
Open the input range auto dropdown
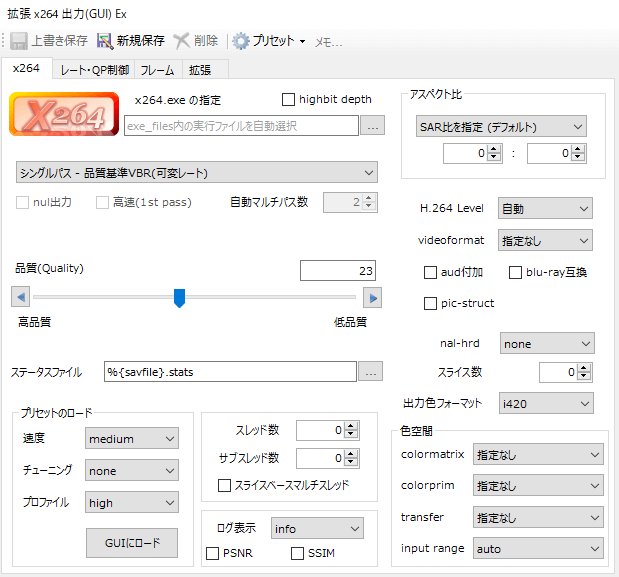[x=538, y=548]
